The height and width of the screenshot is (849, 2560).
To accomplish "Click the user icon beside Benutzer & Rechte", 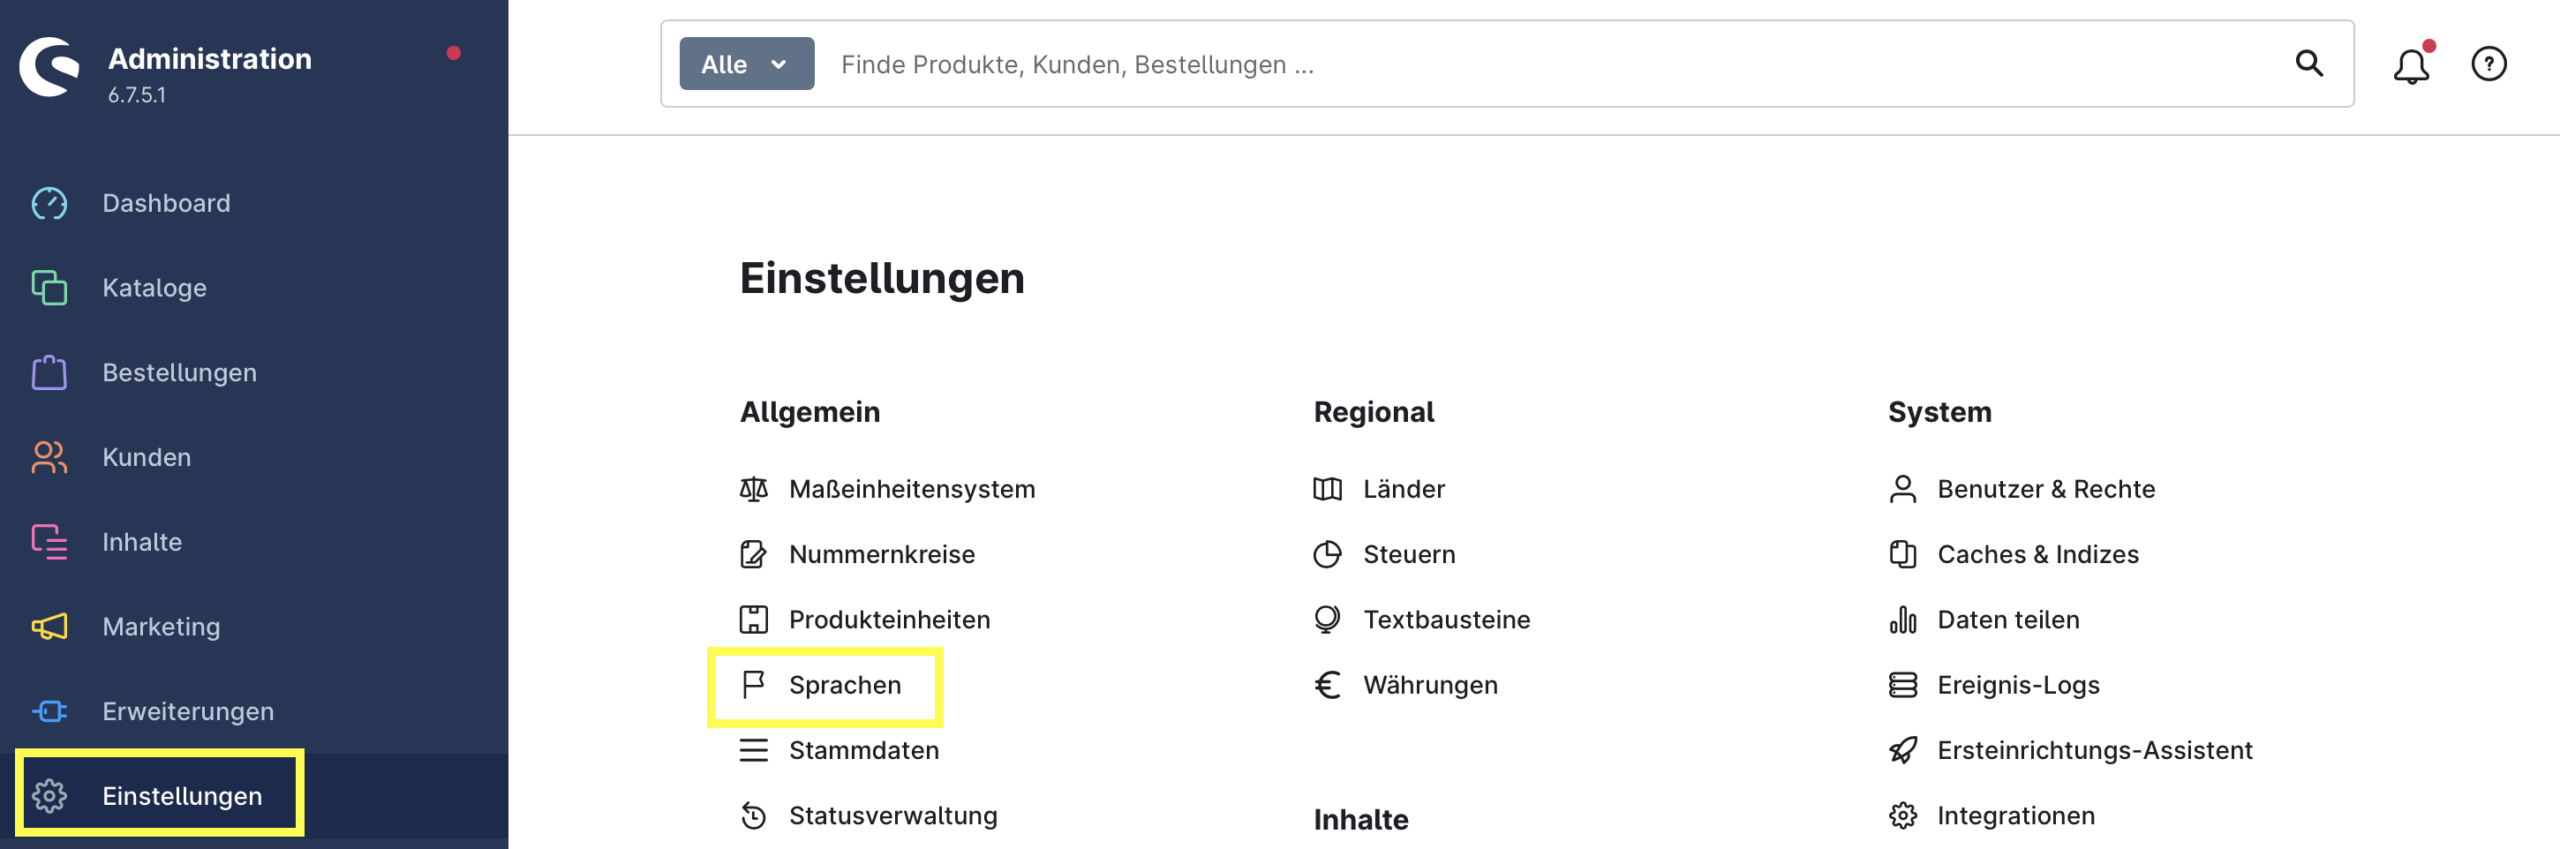I will [1903, 489].
